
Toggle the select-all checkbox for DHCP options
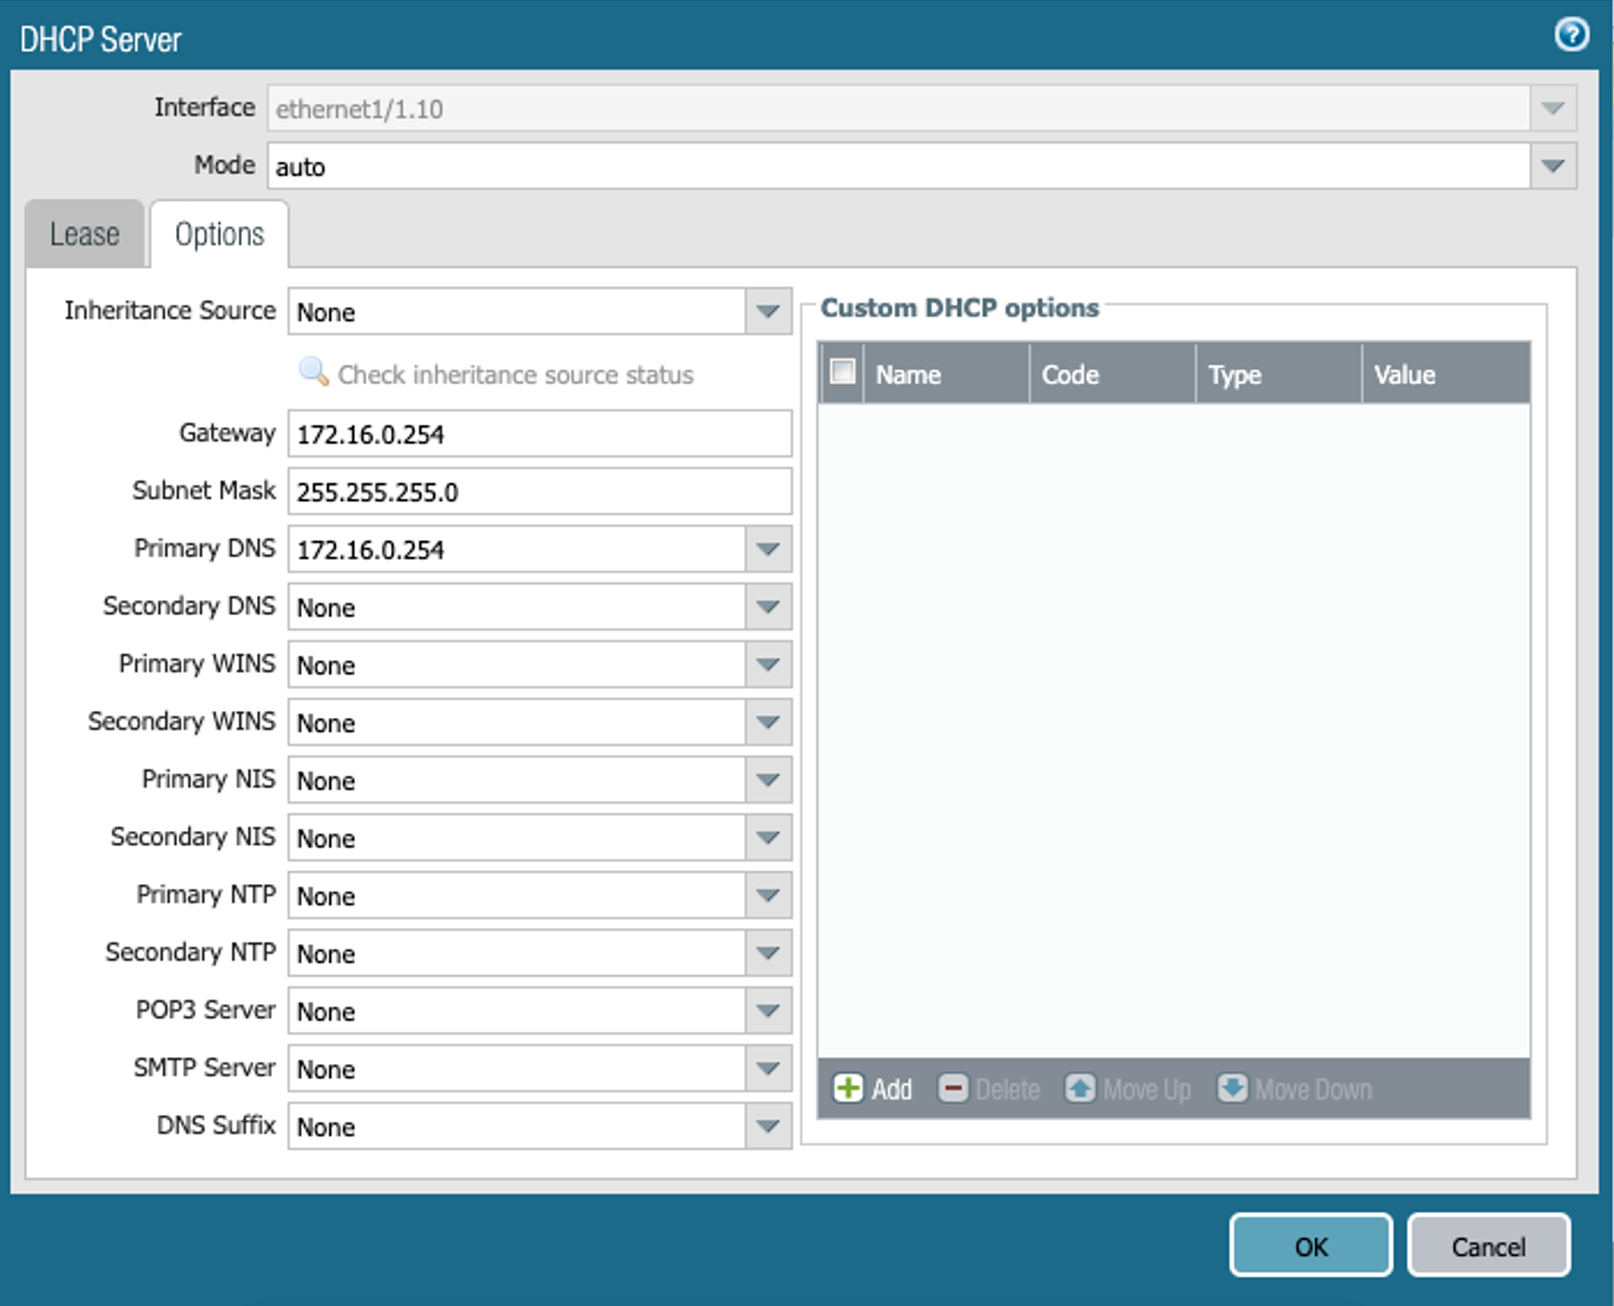[x=842, y=371]
